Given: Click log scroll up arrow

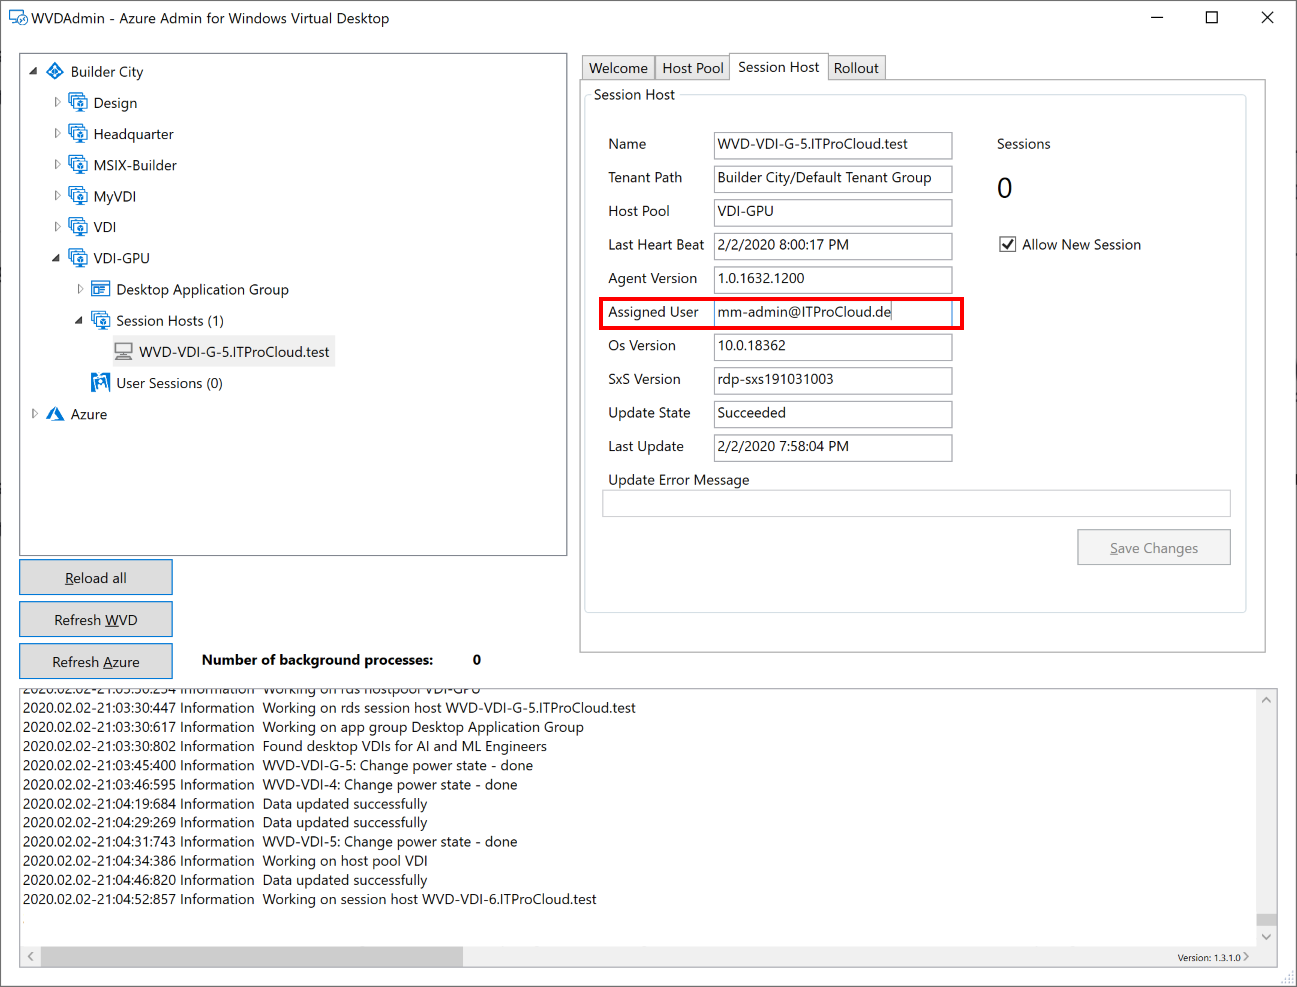Looking at the screenshot, I should pyautogui.click(x=1266, y=700).
